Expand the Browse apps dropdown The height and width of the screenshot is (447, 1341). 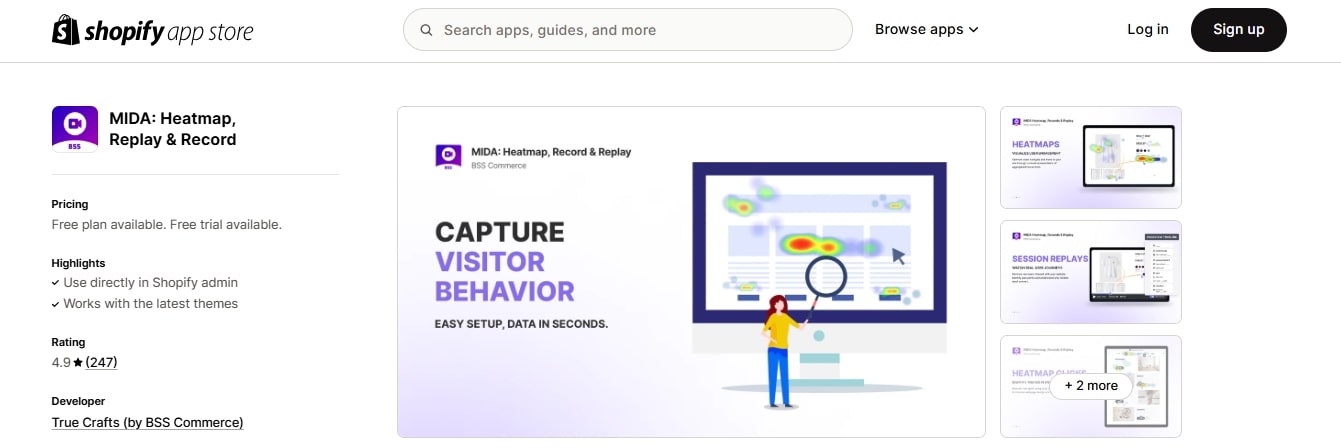tap(926, 30)
